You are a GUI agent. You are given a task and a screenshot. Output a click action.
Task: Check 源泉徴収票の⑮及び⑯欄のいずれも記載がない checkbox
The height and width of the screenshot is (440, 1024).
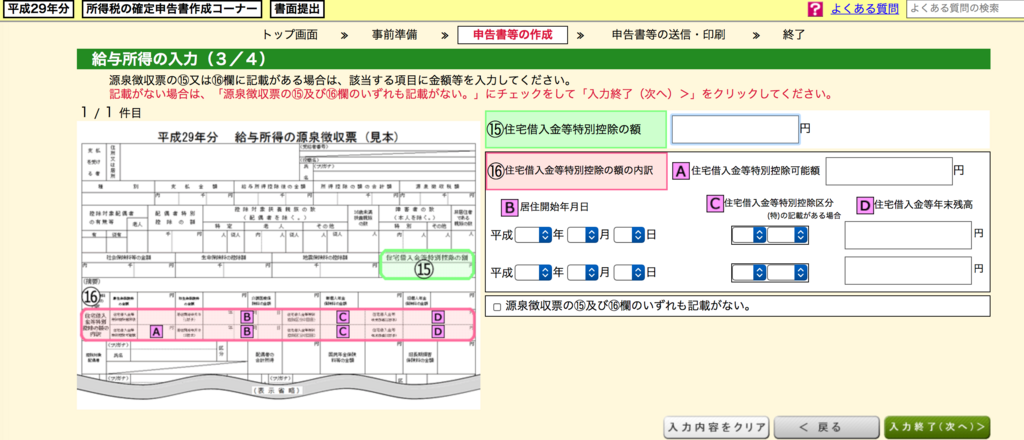click(x=498, y=306)
